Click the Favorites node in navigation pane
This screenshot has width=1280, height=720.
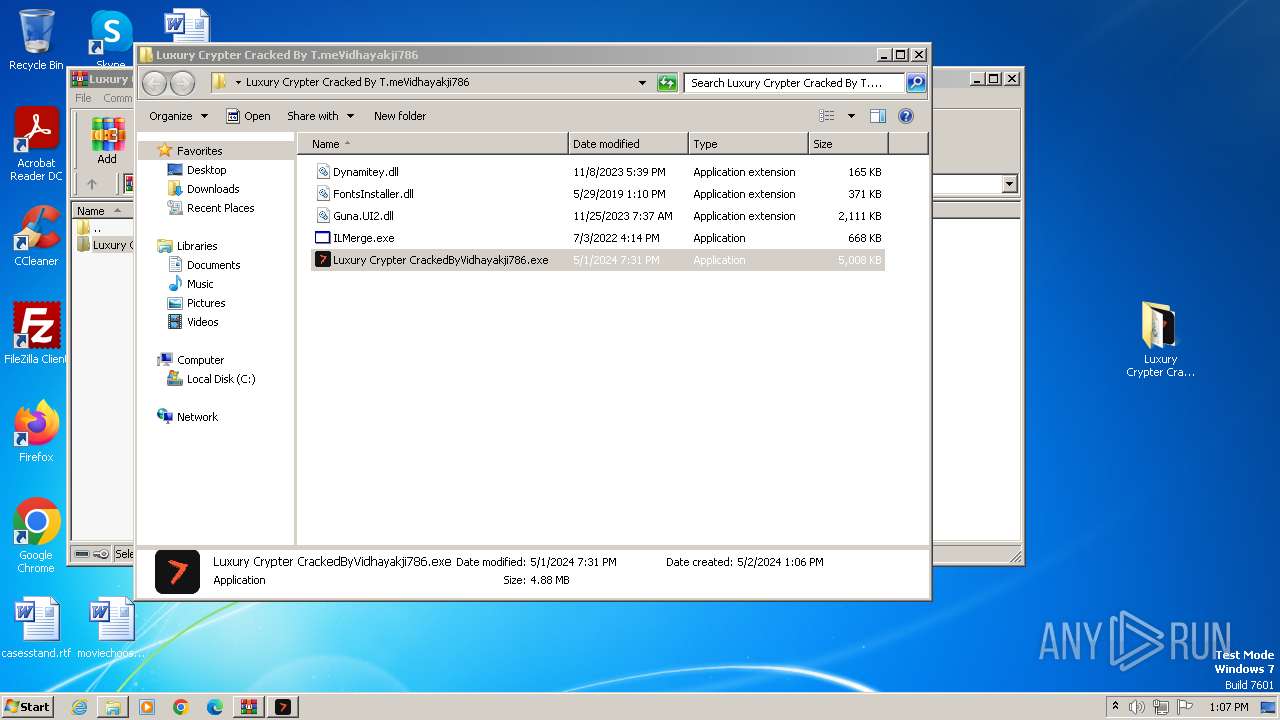tap(199, 151)
